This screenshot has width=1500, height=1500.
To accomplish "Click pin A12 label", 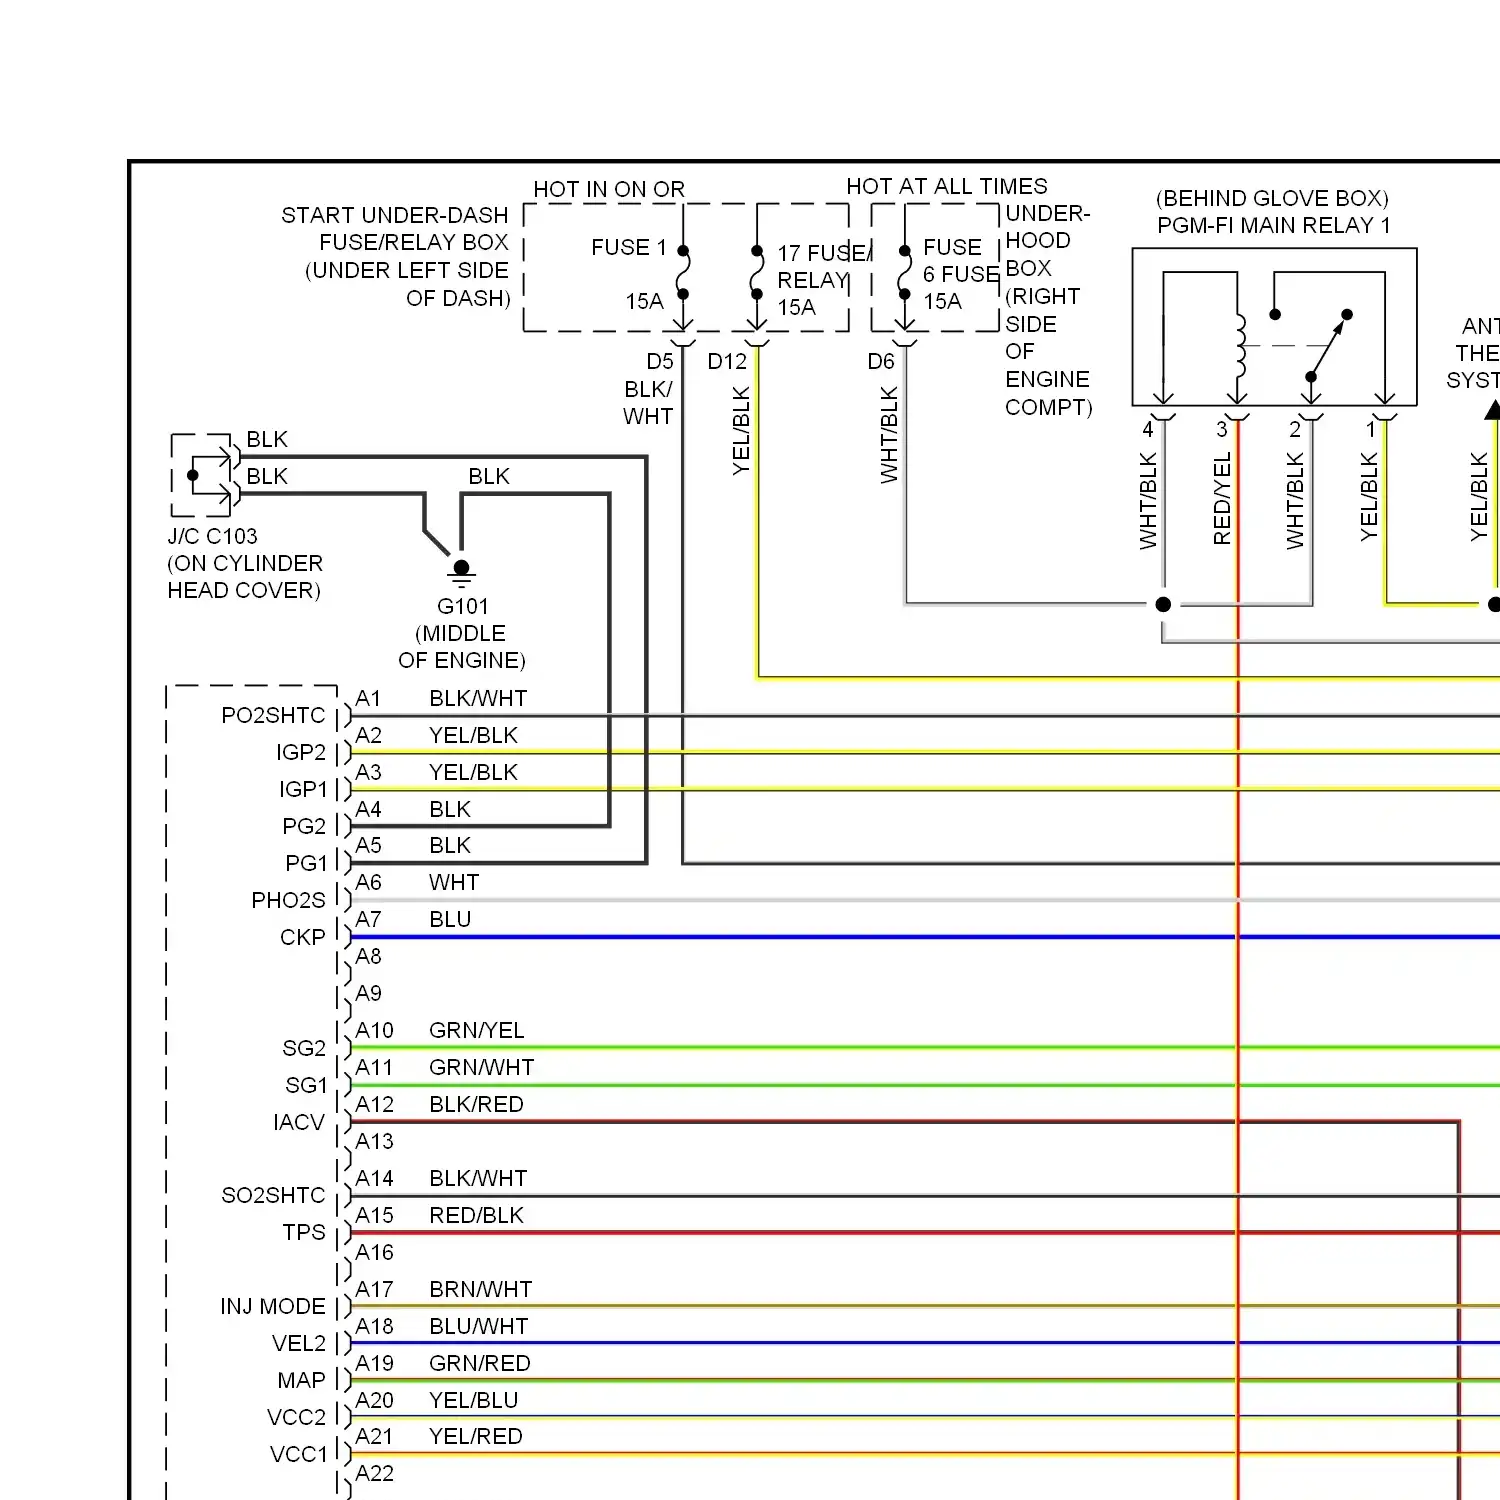I will (x=374, y=1104).
